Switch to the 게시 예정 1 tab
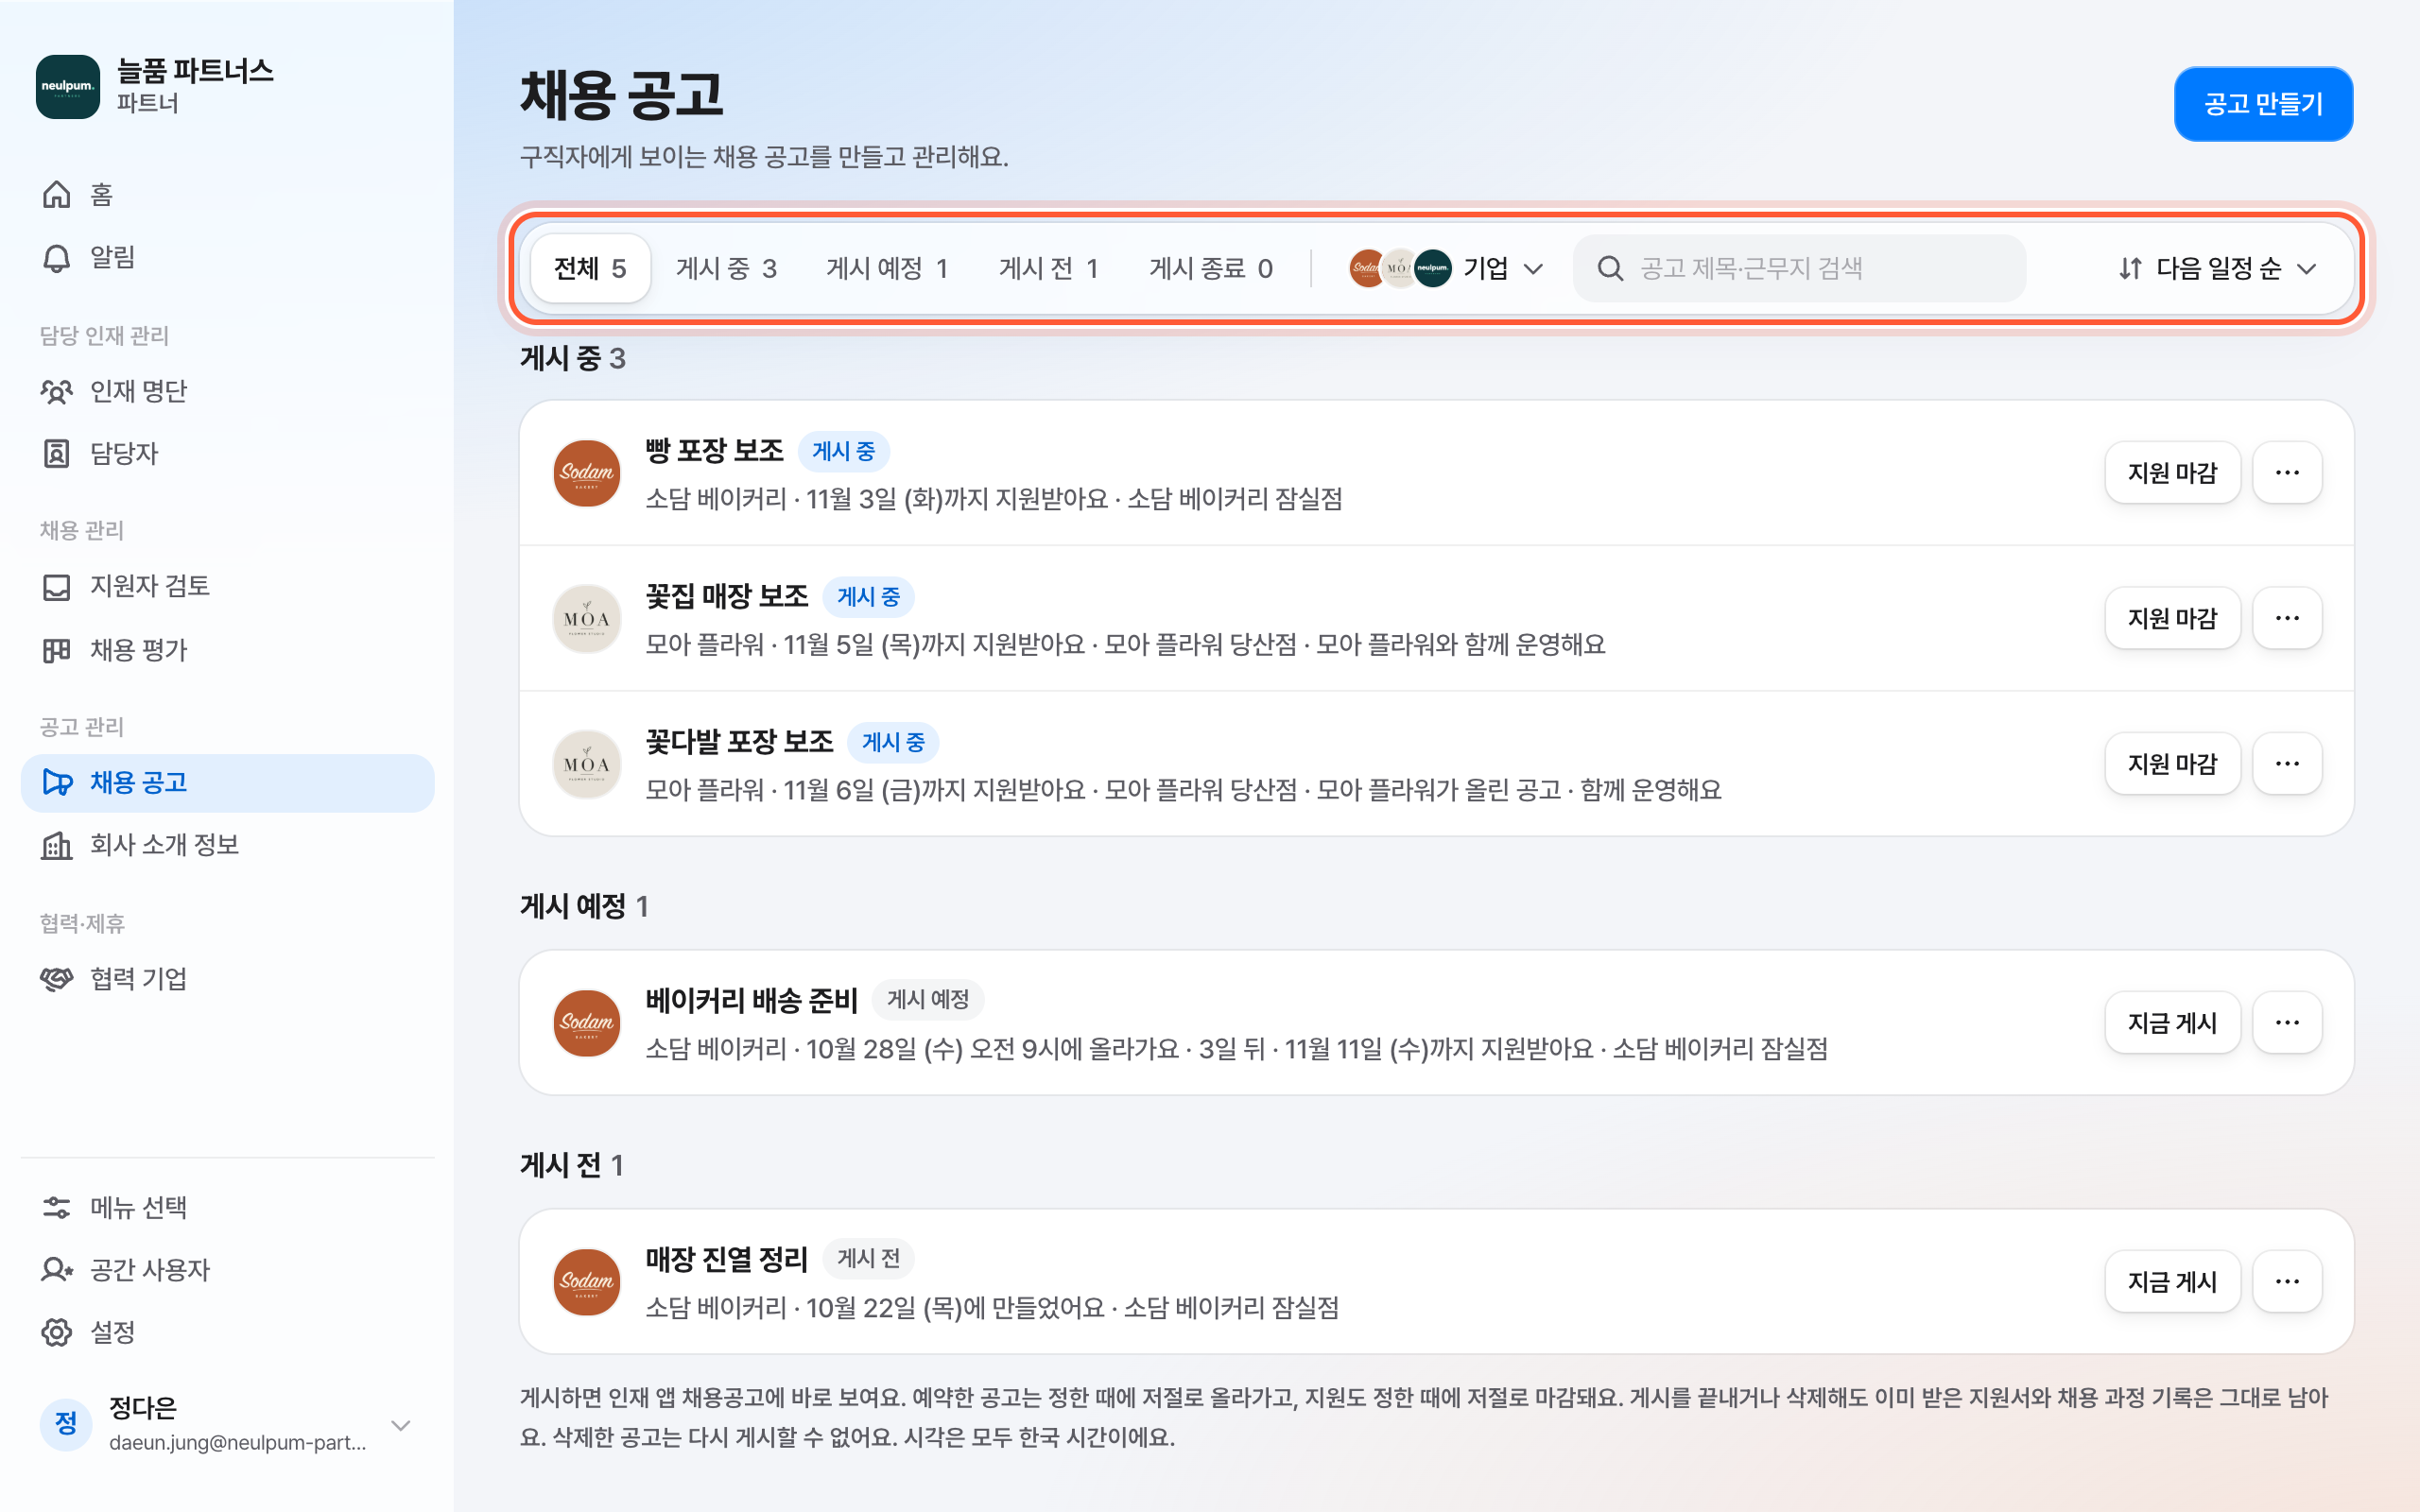Screen dimensions: 2420x1512 pyautogui.click(x=887, y=268)
